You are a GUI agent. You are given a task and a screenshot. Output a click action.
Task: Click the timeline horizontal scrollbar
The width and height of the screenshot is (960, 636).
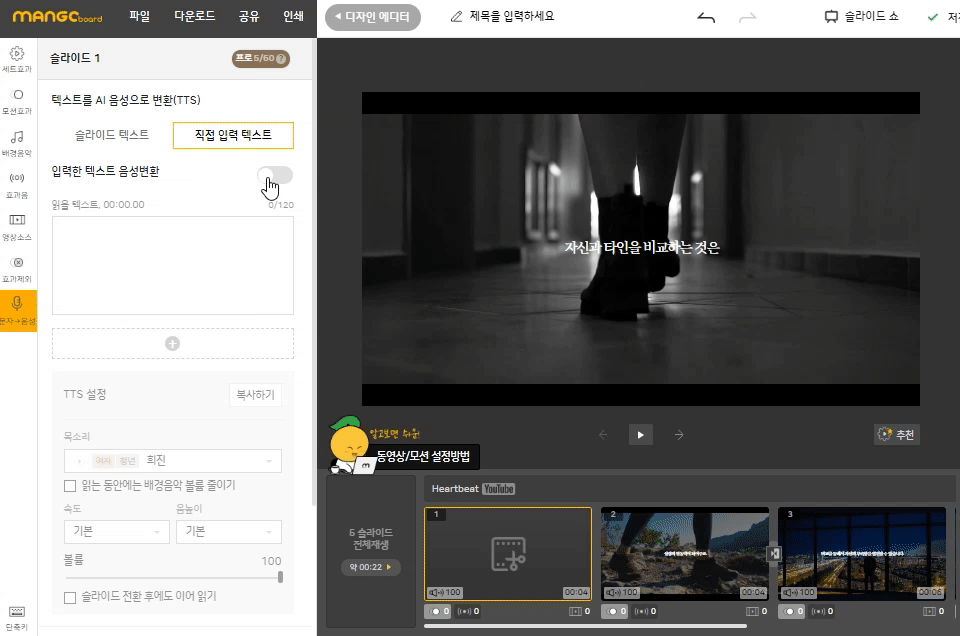coord(585,626)
